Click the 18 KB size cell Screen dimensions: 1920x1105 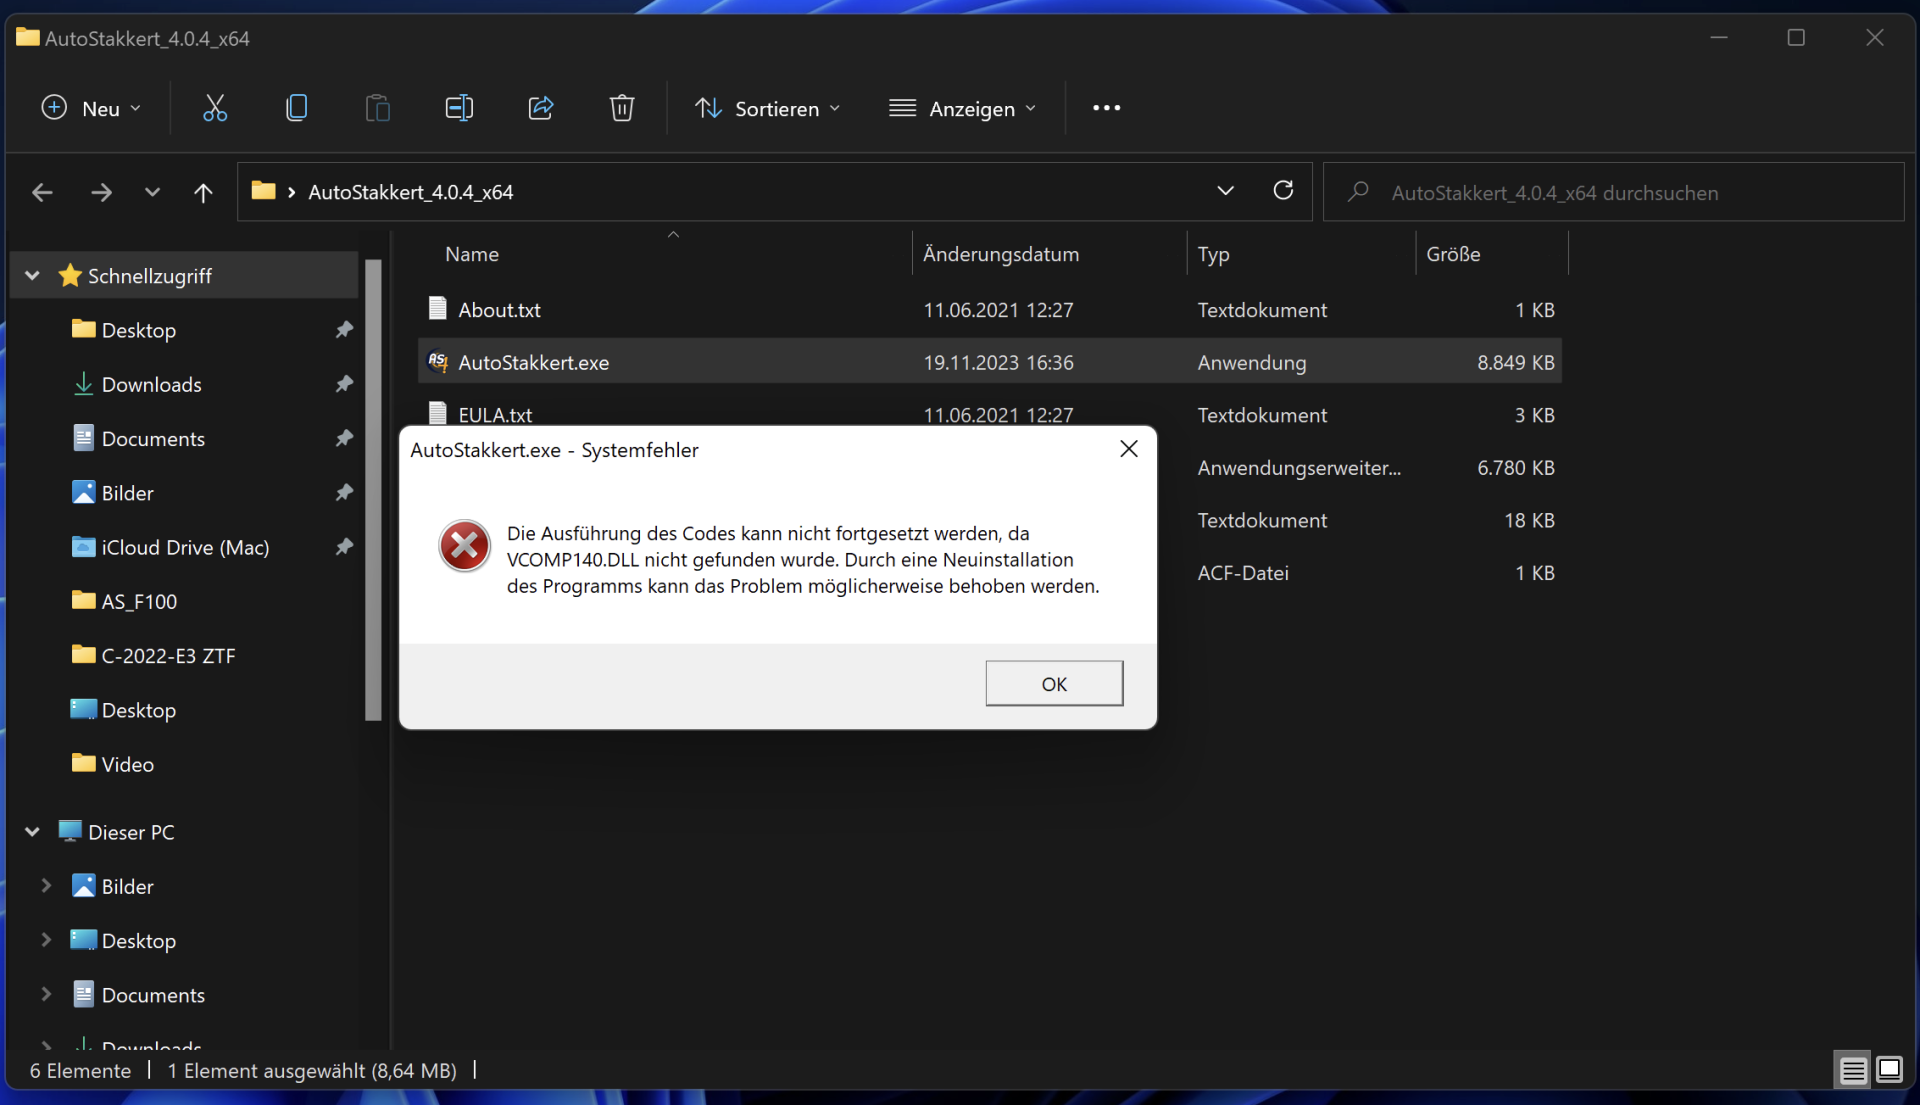(1529, 520)
